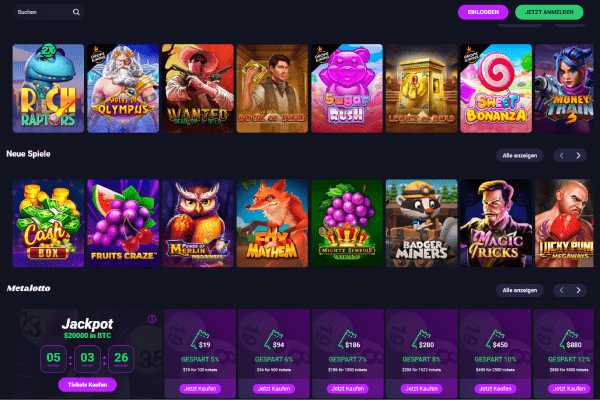Image resolution: width=600 pixels, height=400 pixels.
Task: Purchase the $450 ticket bundle
Action: click(495, 389)
